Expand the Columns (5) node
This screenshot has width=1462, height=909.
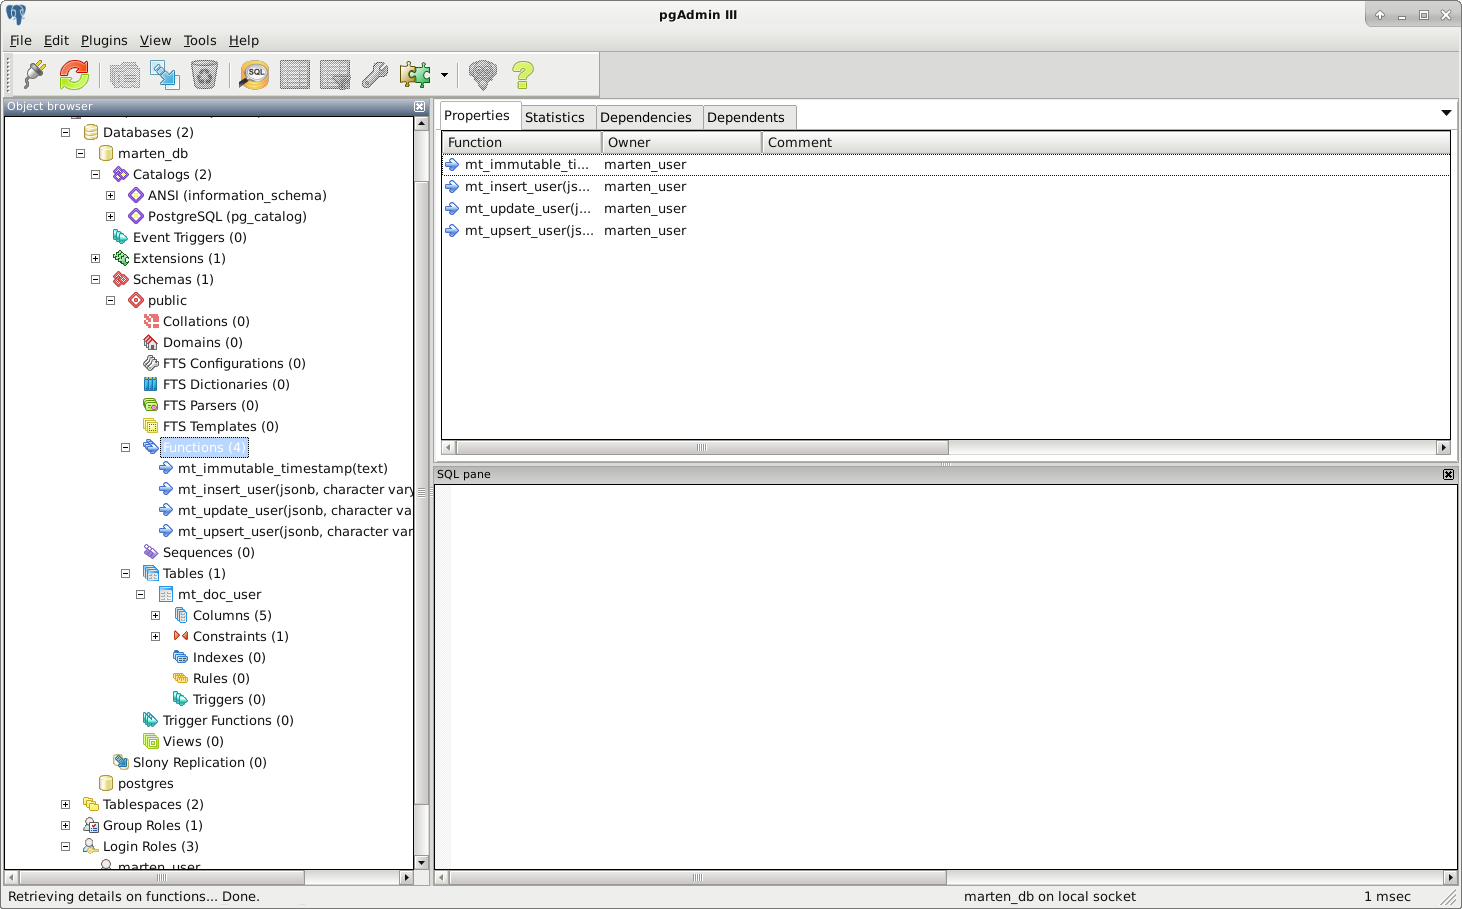[156, 615]
